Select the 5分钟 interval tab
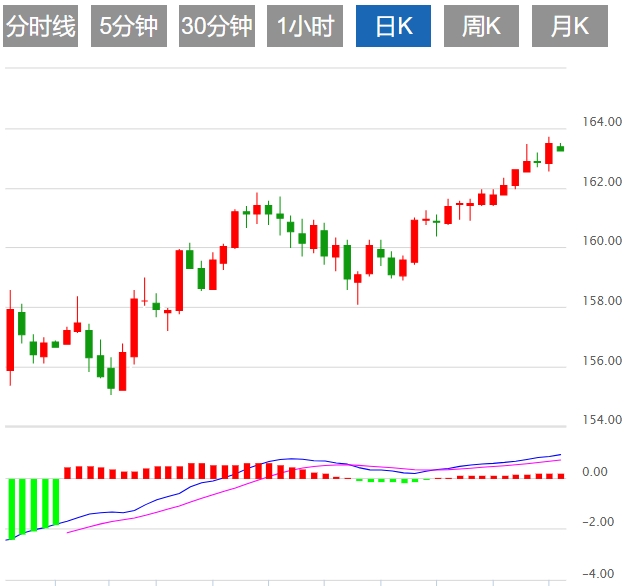The width and height of the screenshot is (640, 586). (129, 26)
